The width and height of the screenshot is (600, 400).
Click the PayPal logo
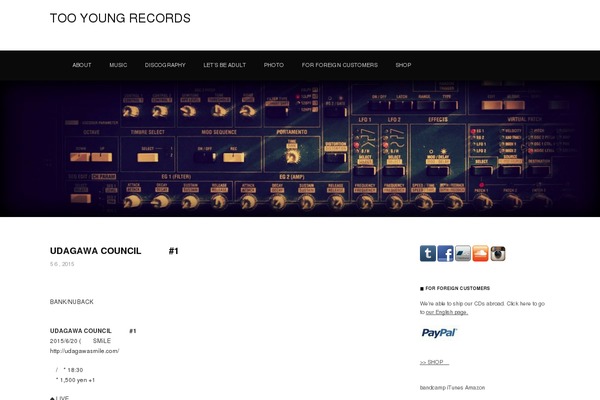click(439, 333)
